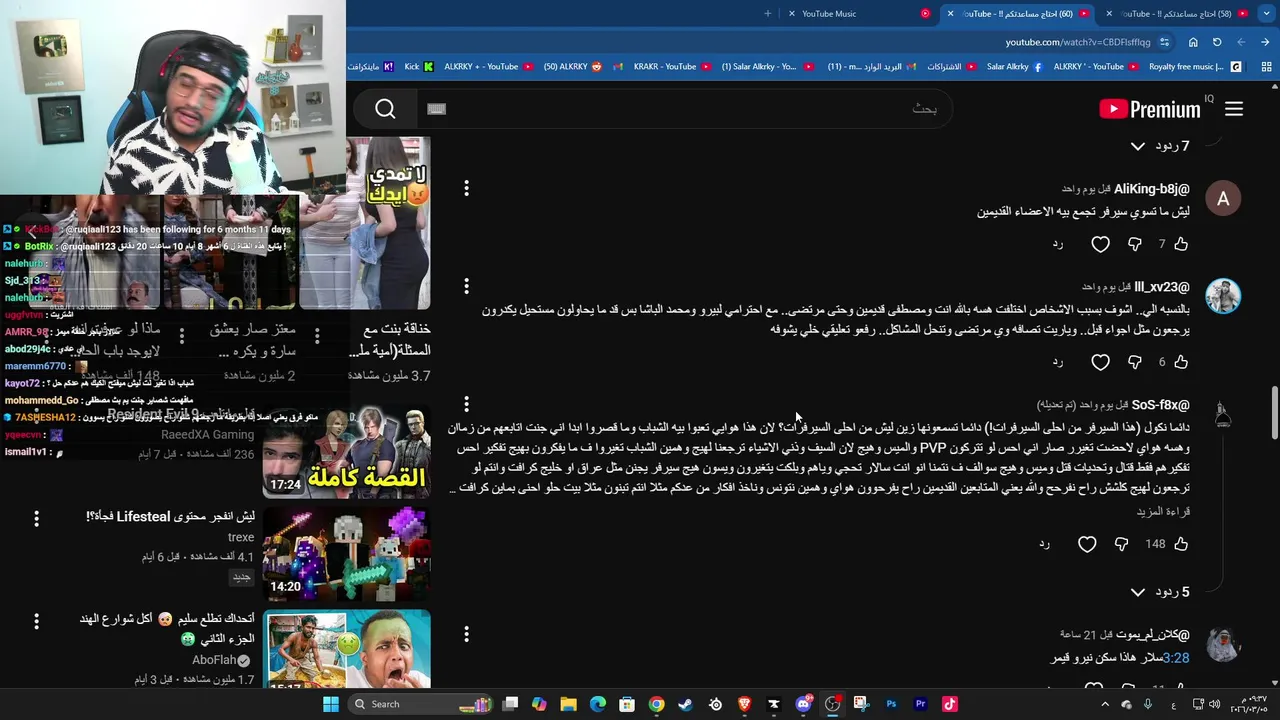Like the III_xv23 comment
Viewport: 1280px width, 720px height.
point(1181,362)
